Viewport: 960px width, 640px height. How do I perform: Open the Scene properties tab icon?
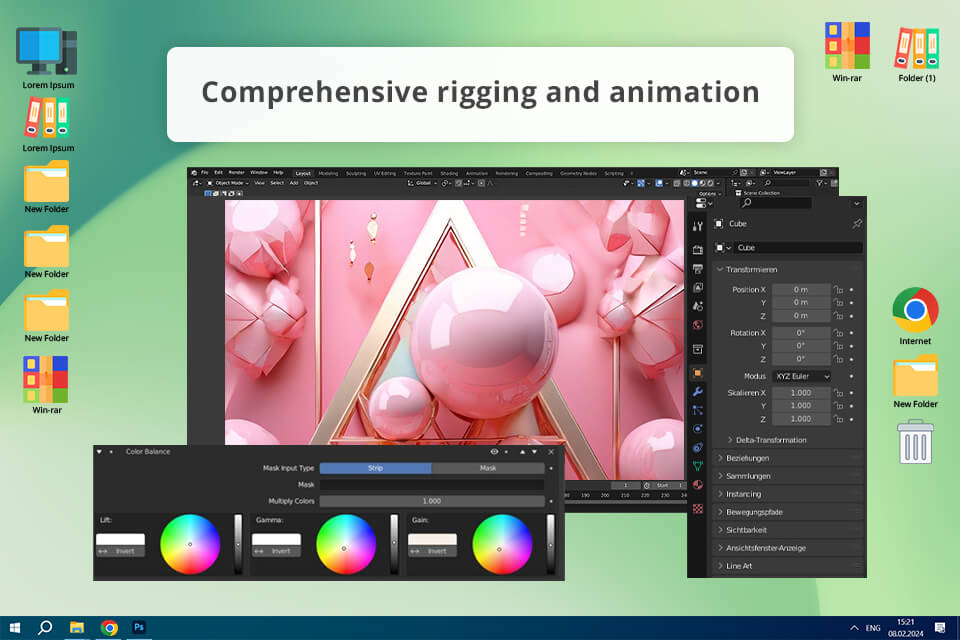pyautogui.click(x=697, y=306)
